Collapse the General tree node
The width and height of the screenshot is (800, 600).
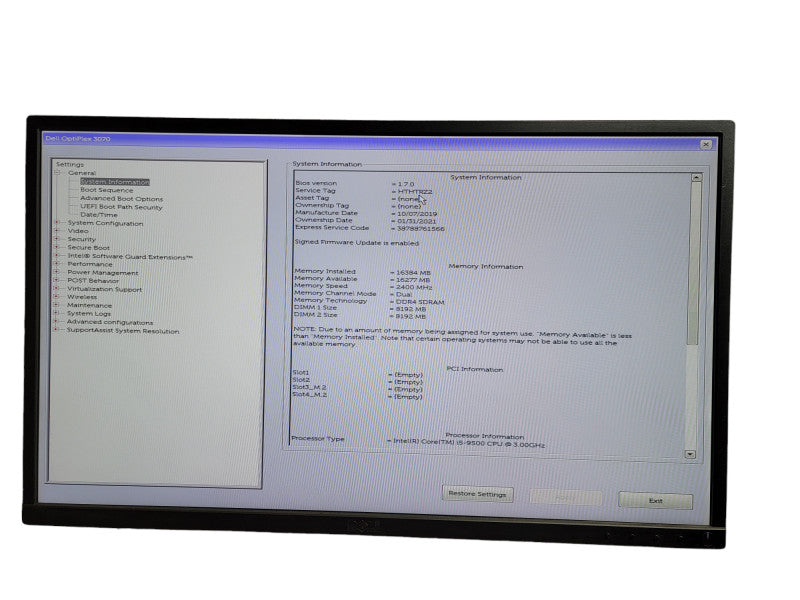pos(58,172)
